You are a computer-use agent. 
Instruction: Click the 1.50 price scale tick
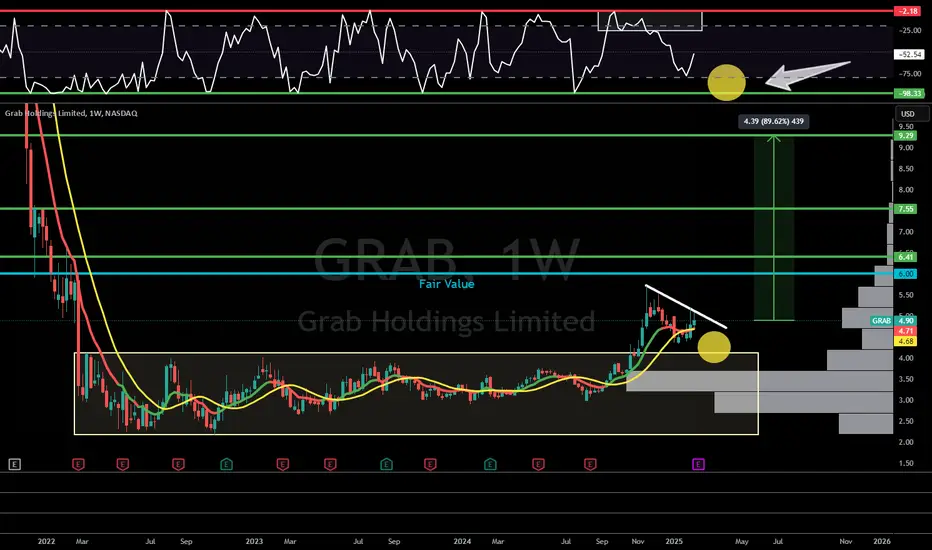pyautogui.click(x=906, y=463)
